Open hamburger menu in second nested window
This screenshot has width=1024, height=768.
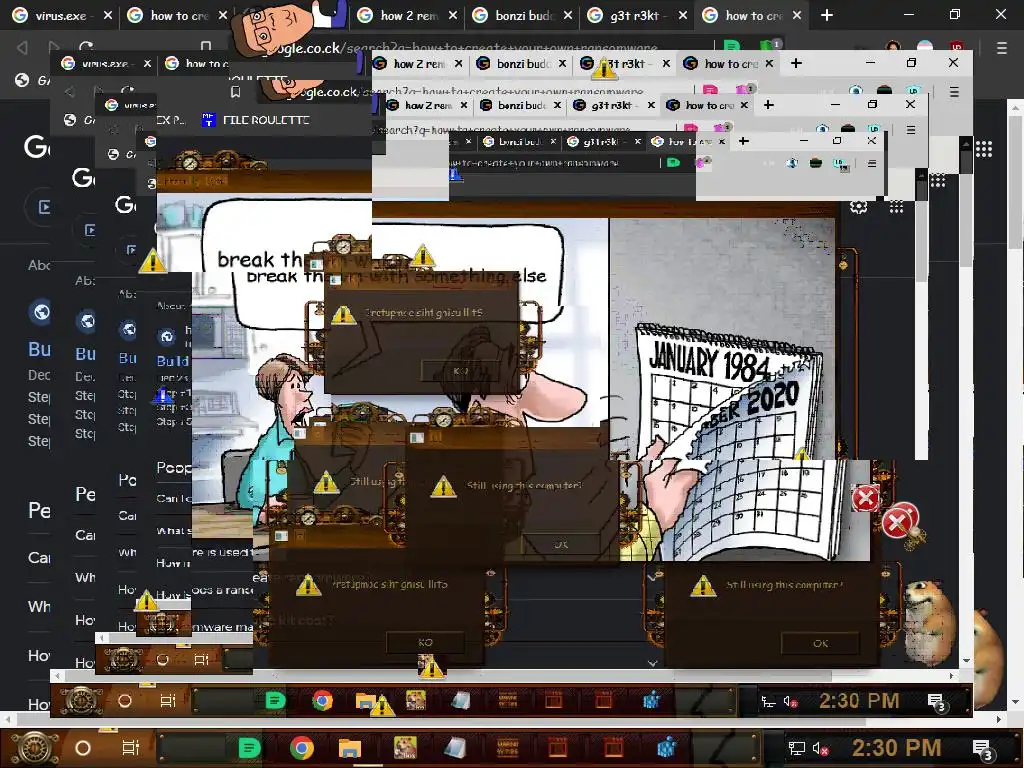pyautogui.click(x=954, y=92)
